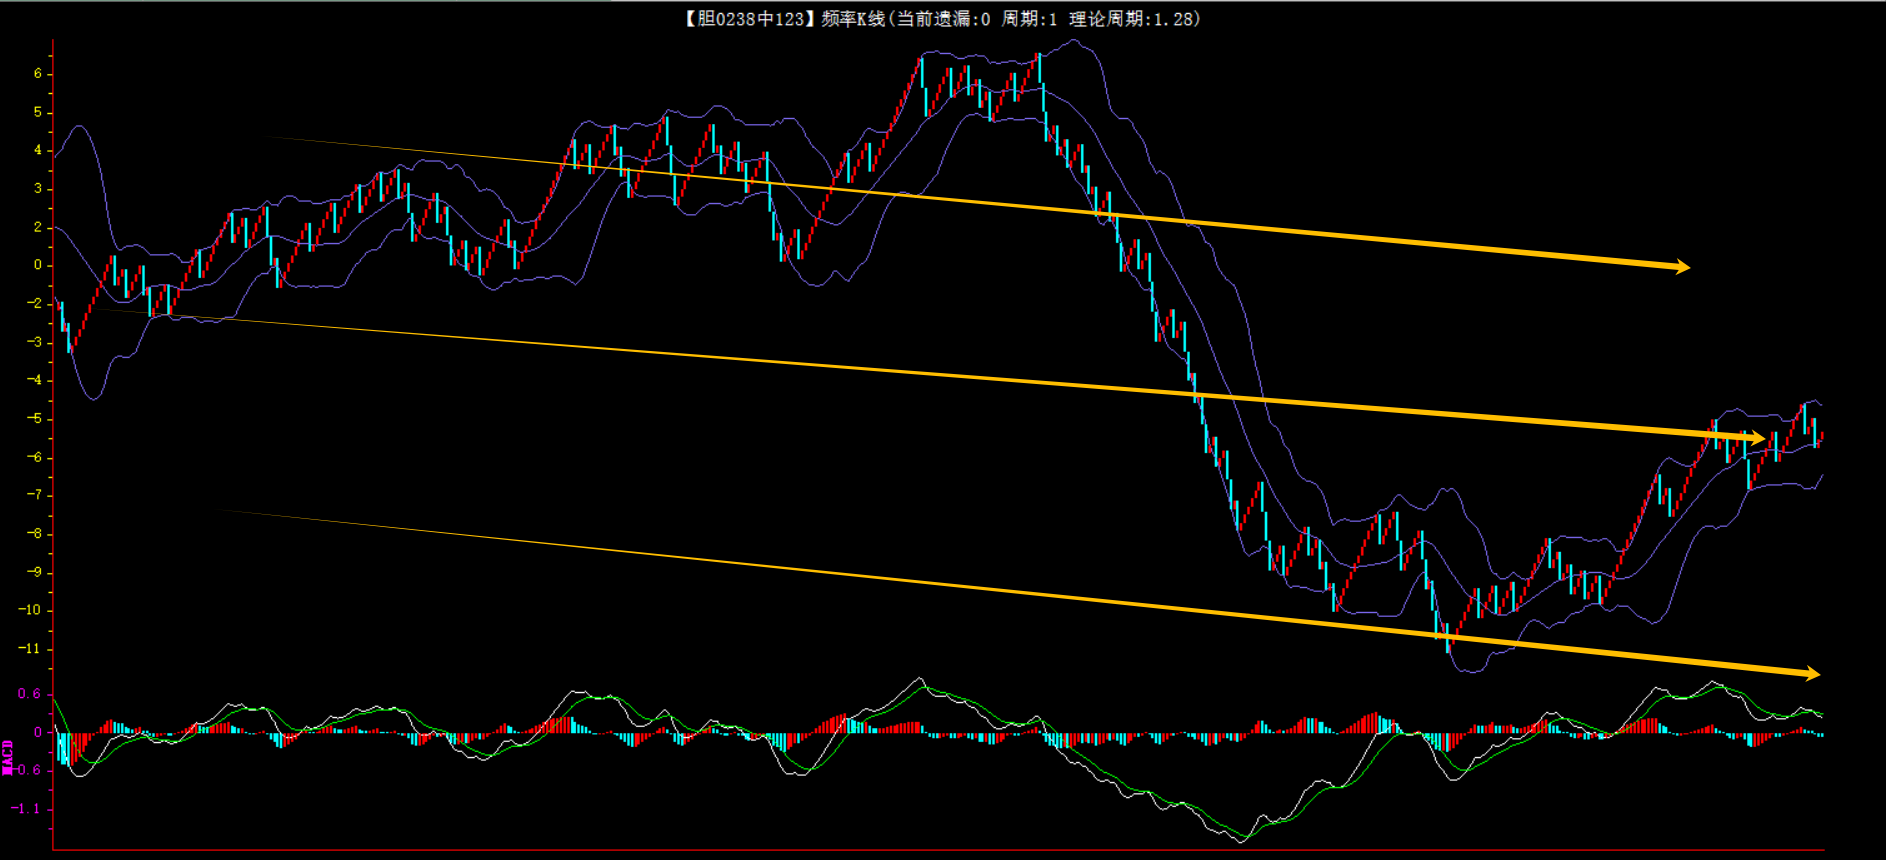
Task: Select the lowest candlestick below -11 level
Action: coord(1448,640)
